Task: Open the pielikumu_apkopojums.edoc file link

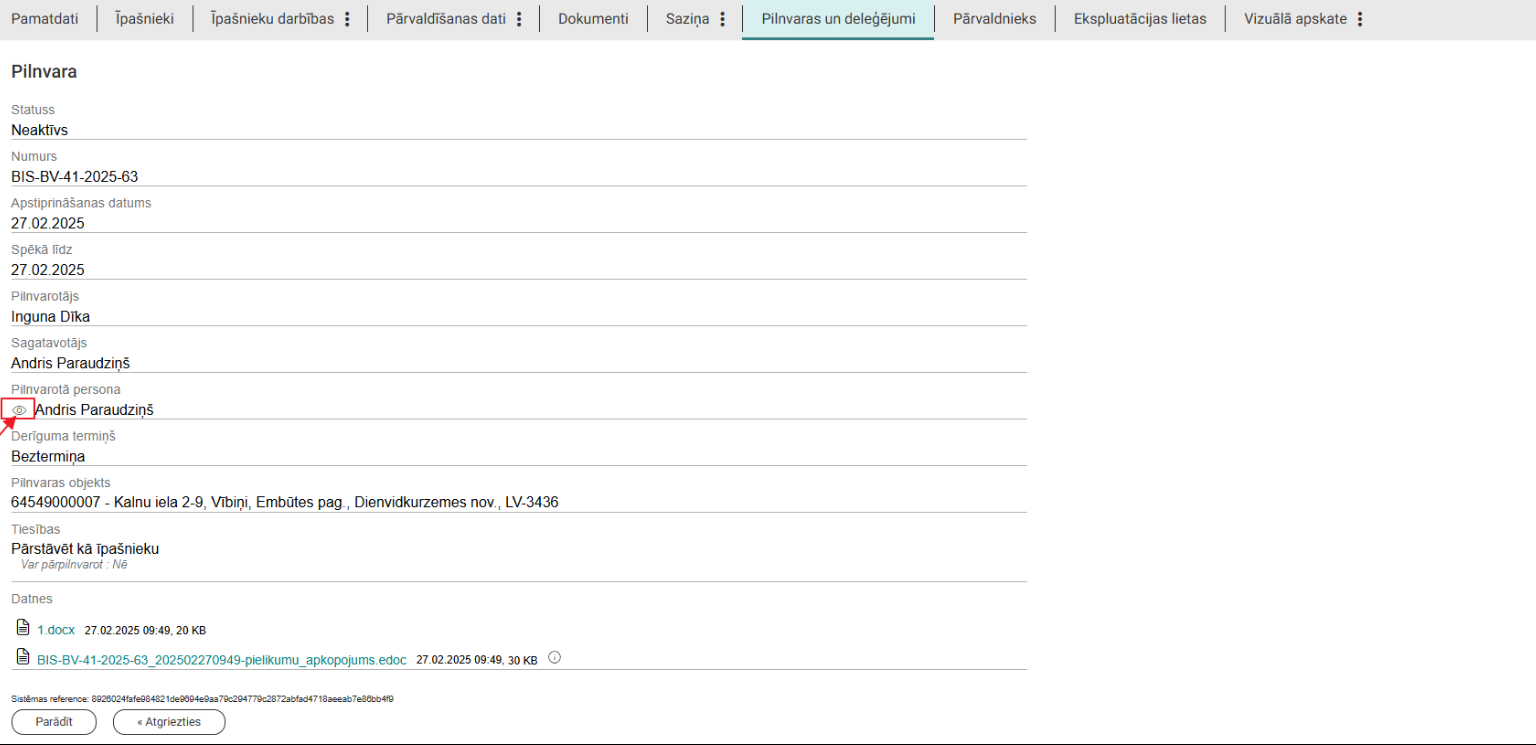Action: [222, 660]
